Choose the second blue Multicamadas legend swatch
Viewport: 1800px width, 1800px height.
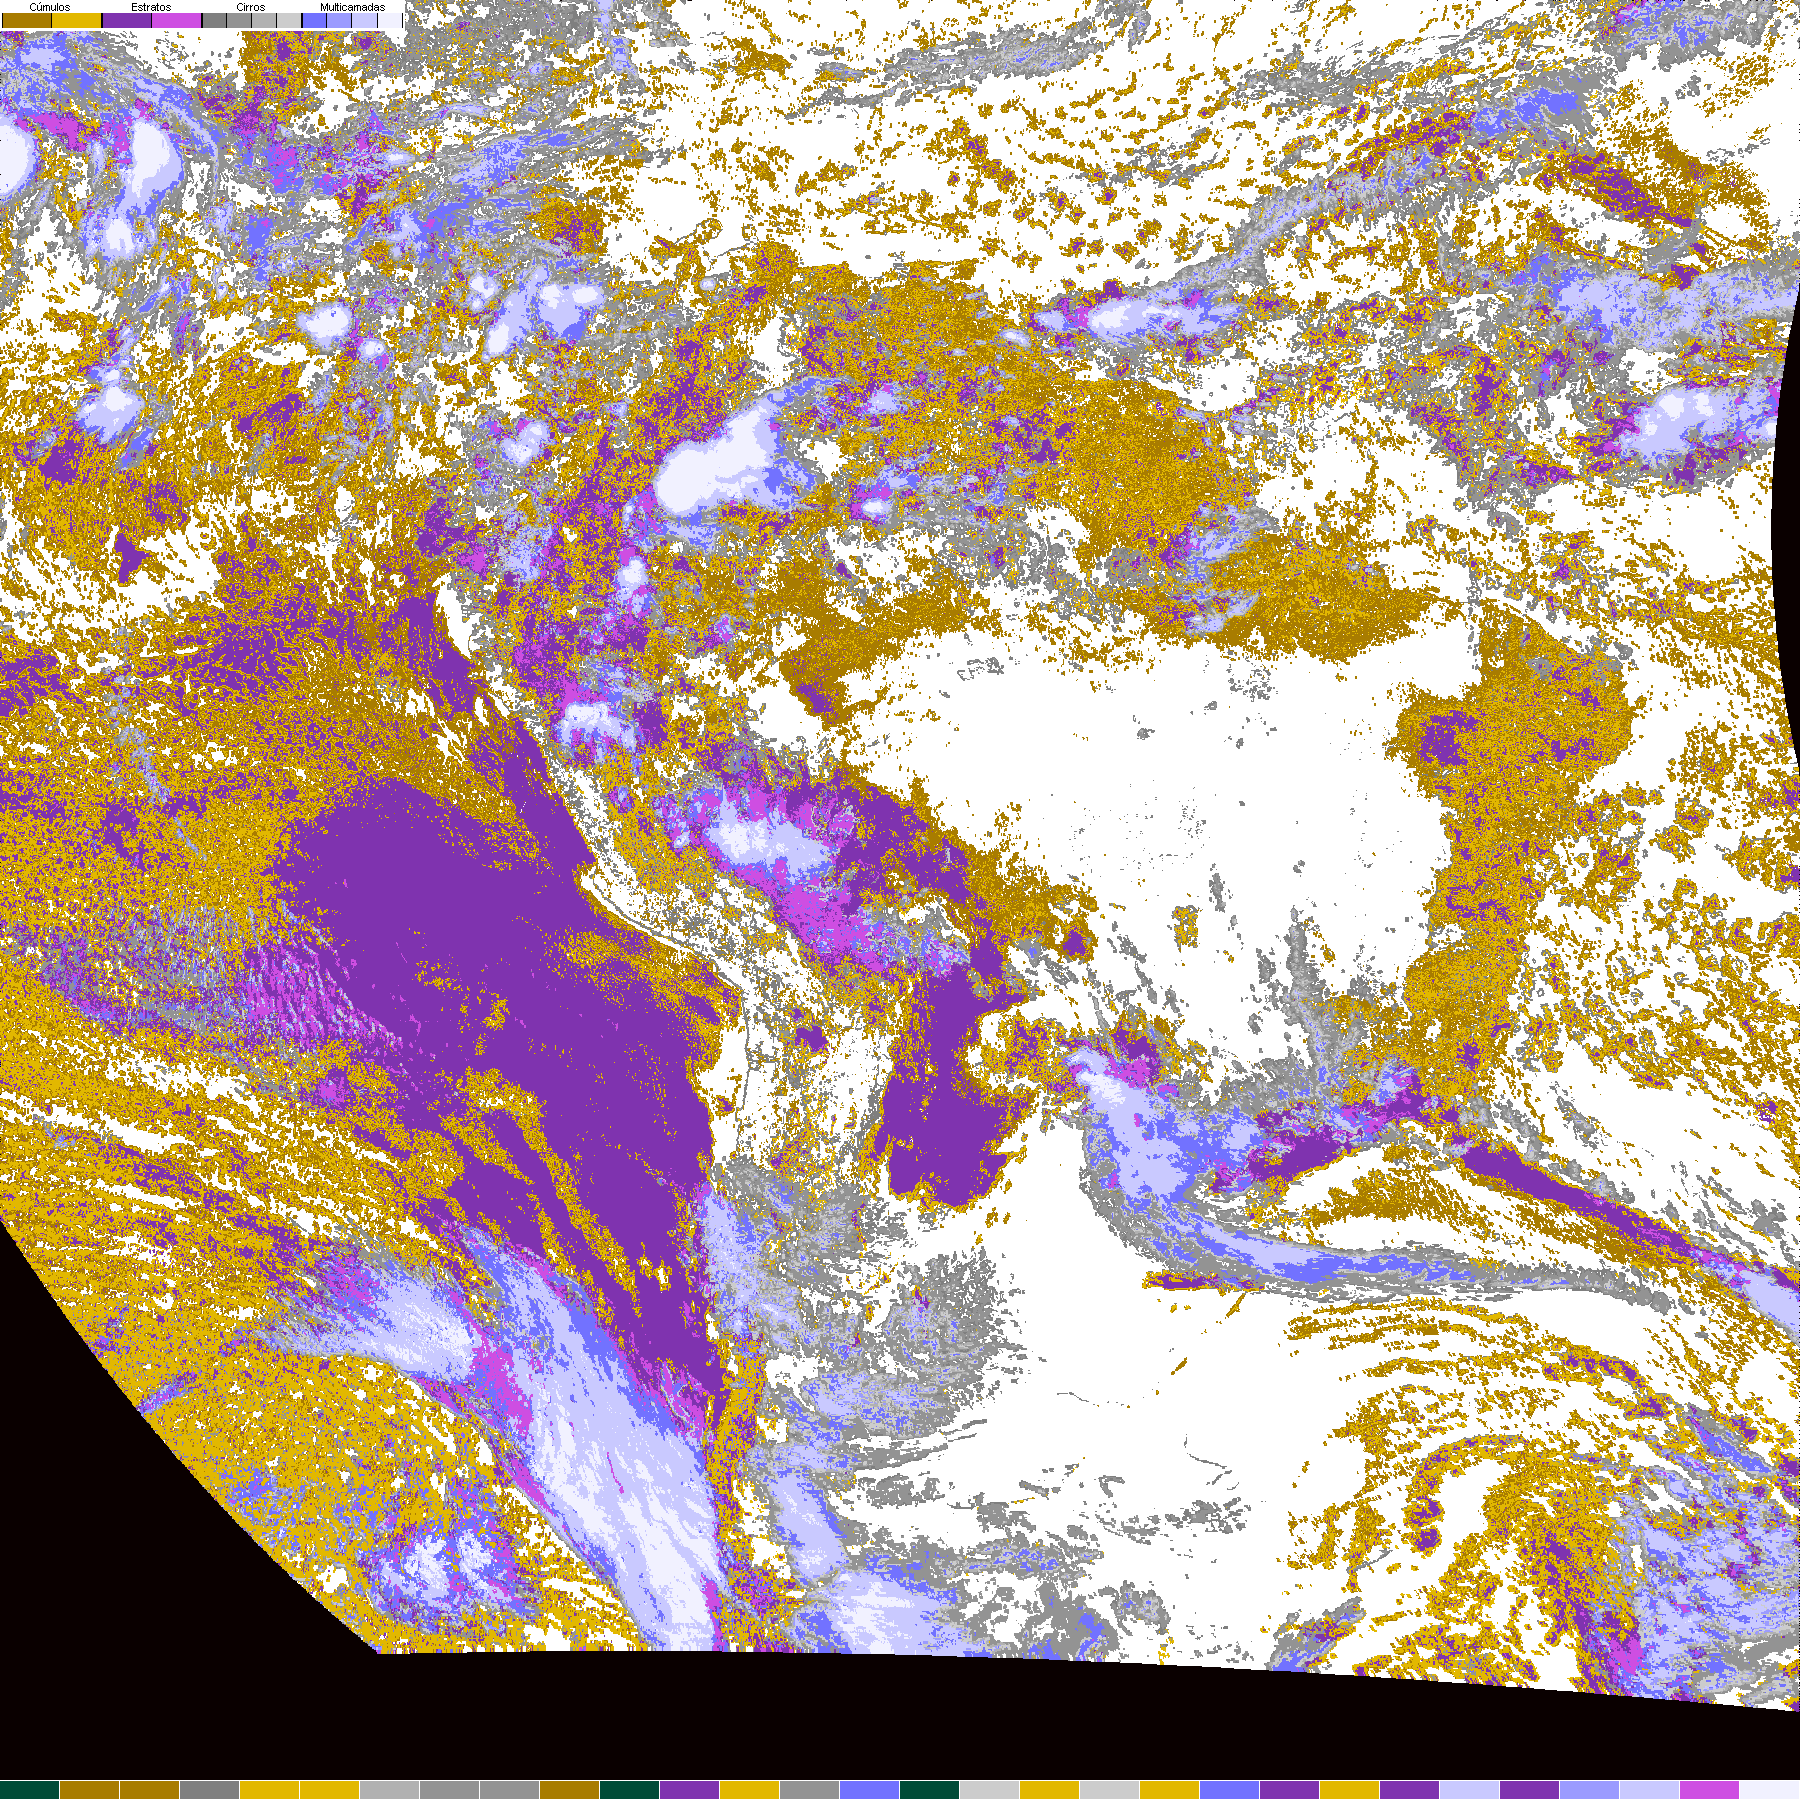coord(339,21)
